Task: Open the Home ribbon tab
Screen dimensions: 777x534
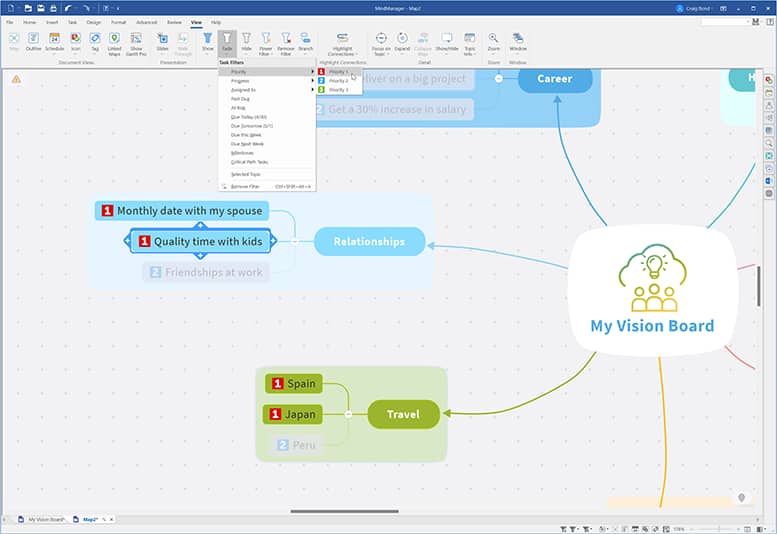Action: coord(29,22)
